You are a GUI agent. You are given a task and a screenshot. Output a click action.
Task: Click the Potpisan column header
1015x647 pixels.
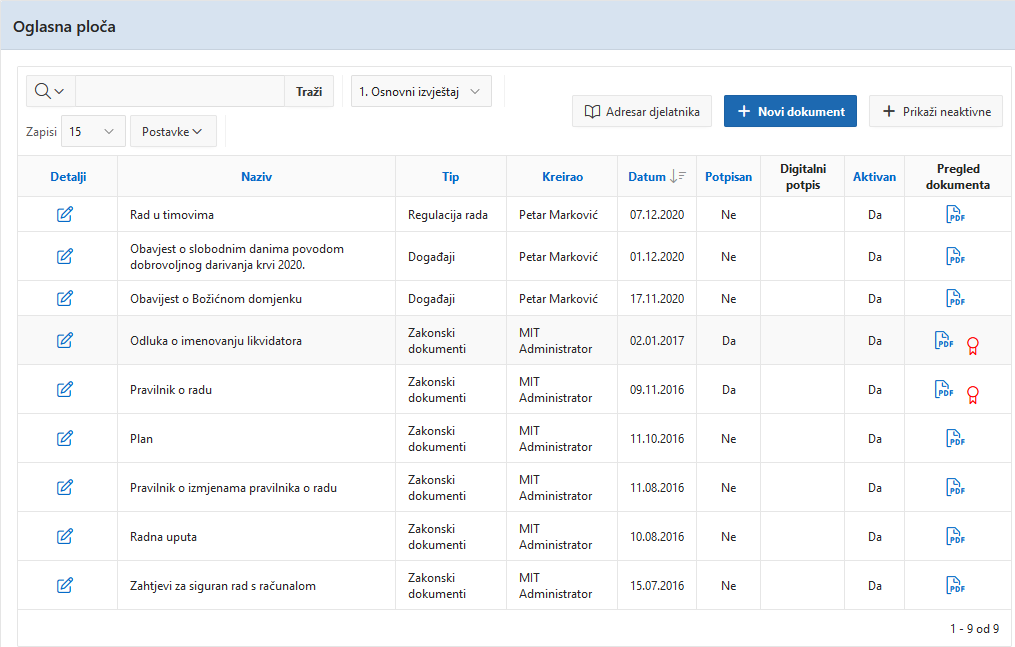point(728,176)
